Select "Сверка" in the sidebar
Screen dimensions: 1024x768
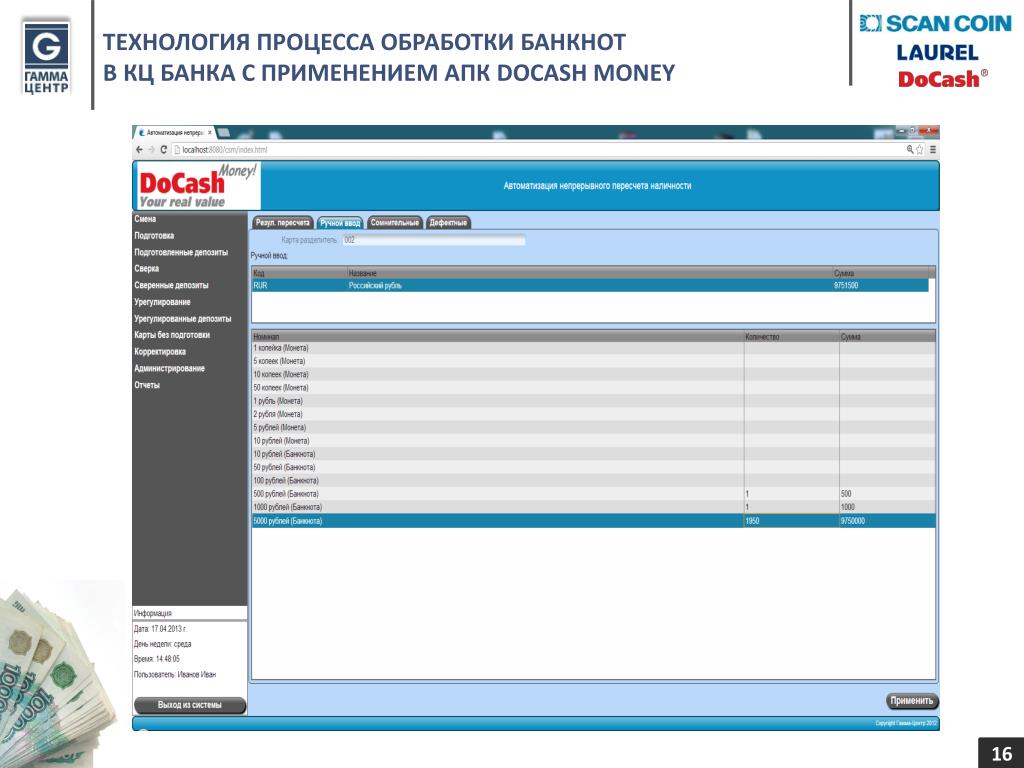tap(146, 268)
